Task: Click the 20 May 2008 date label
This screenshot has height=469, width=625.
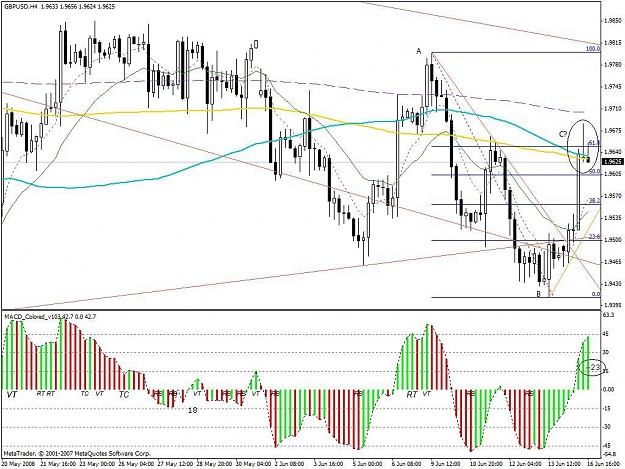Action: 18,464
